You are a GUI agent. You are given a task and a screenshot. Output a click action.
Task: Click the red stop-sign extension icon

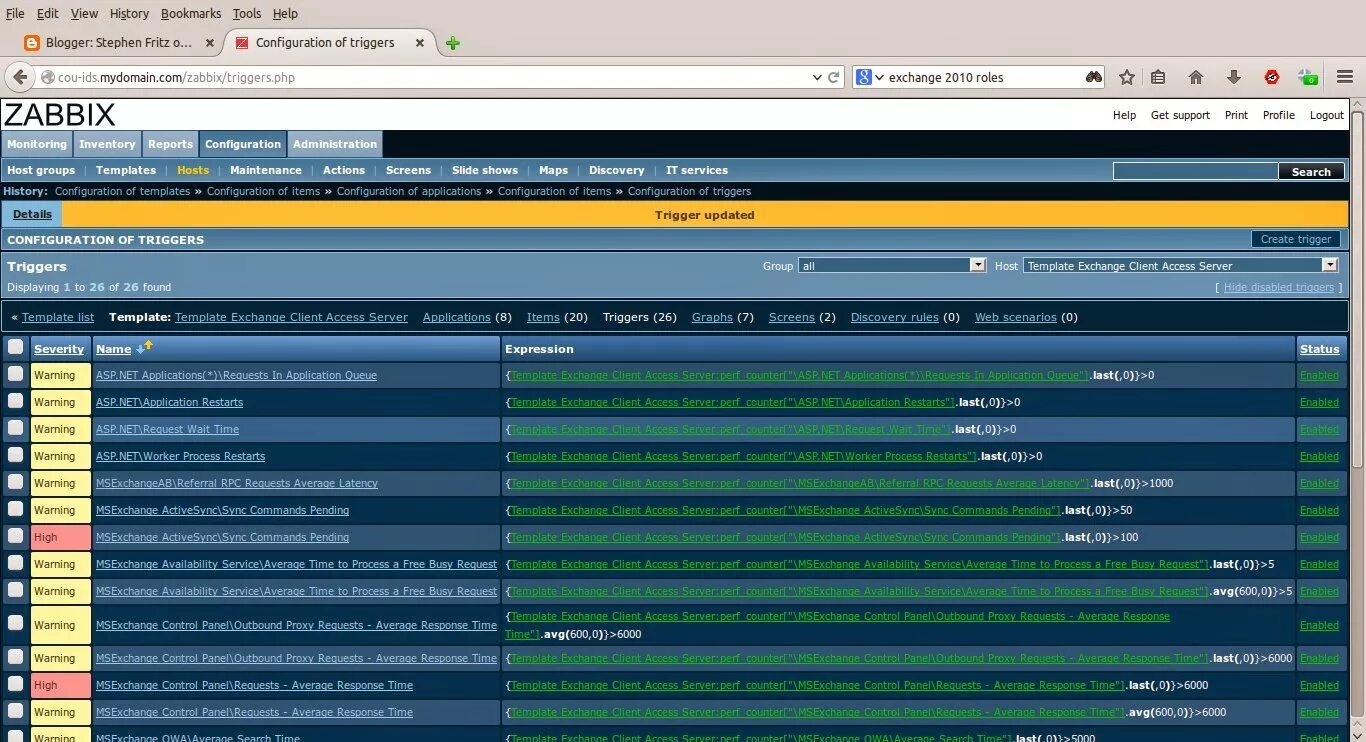point(1272,77)
